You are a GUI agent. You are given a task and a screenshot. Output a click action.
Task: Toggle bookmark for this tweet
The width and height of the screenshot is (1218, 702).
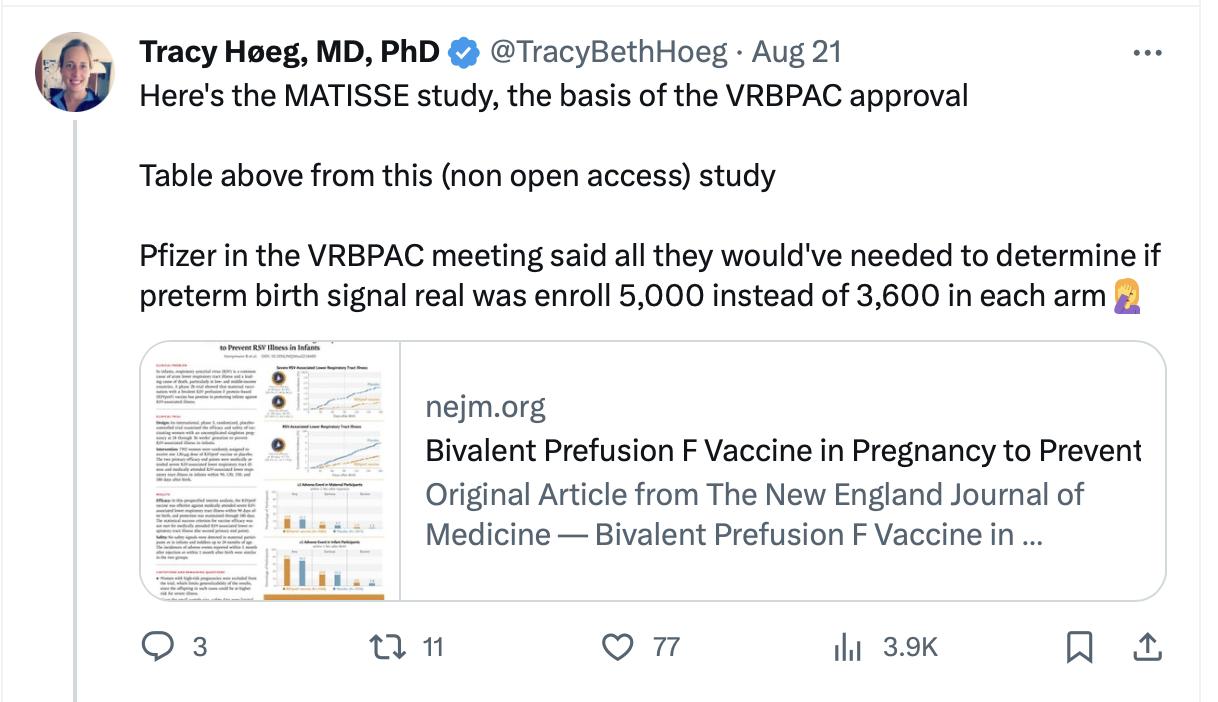(1079, 647)
